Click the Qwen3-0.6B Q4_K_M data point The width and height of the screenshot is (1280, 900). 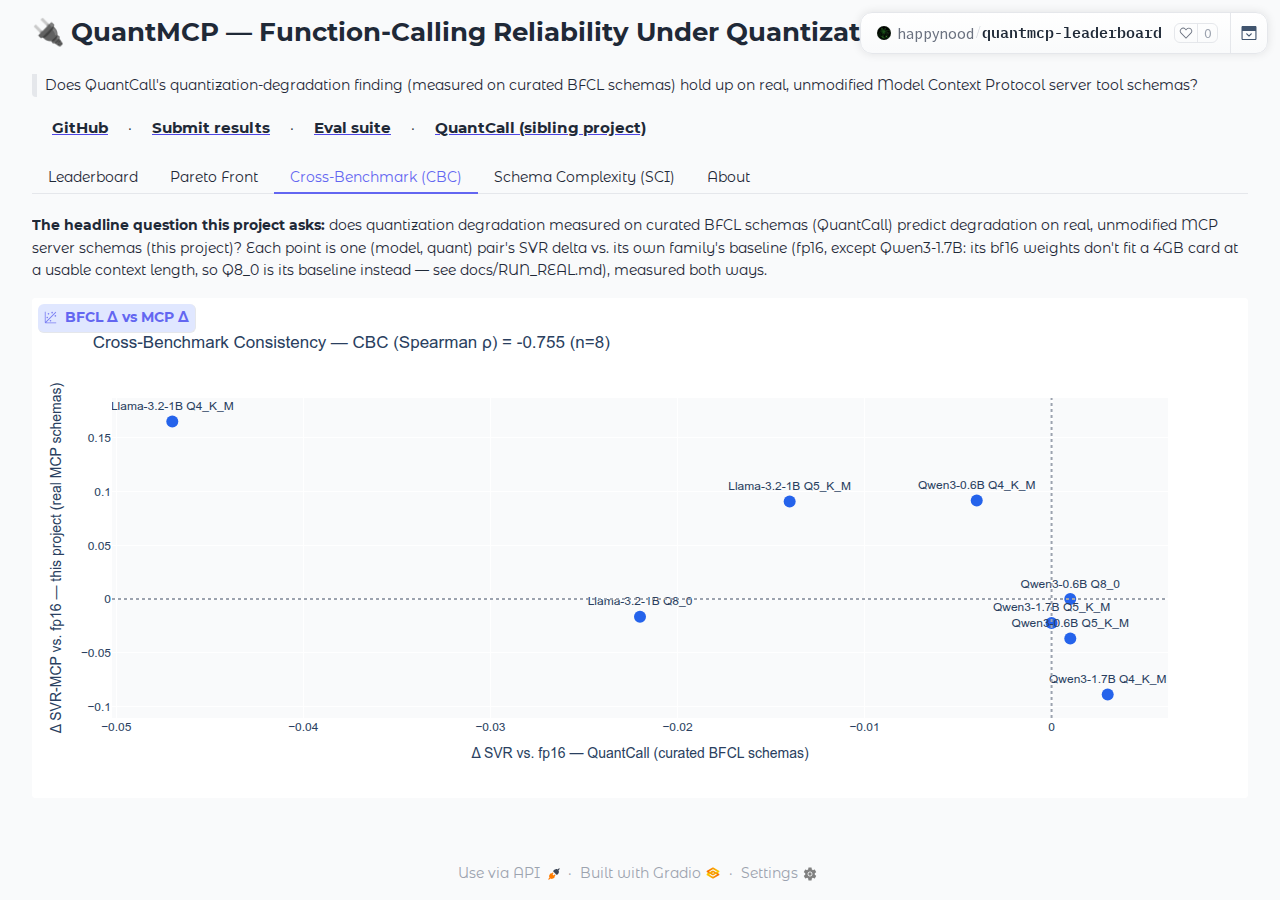977,501
